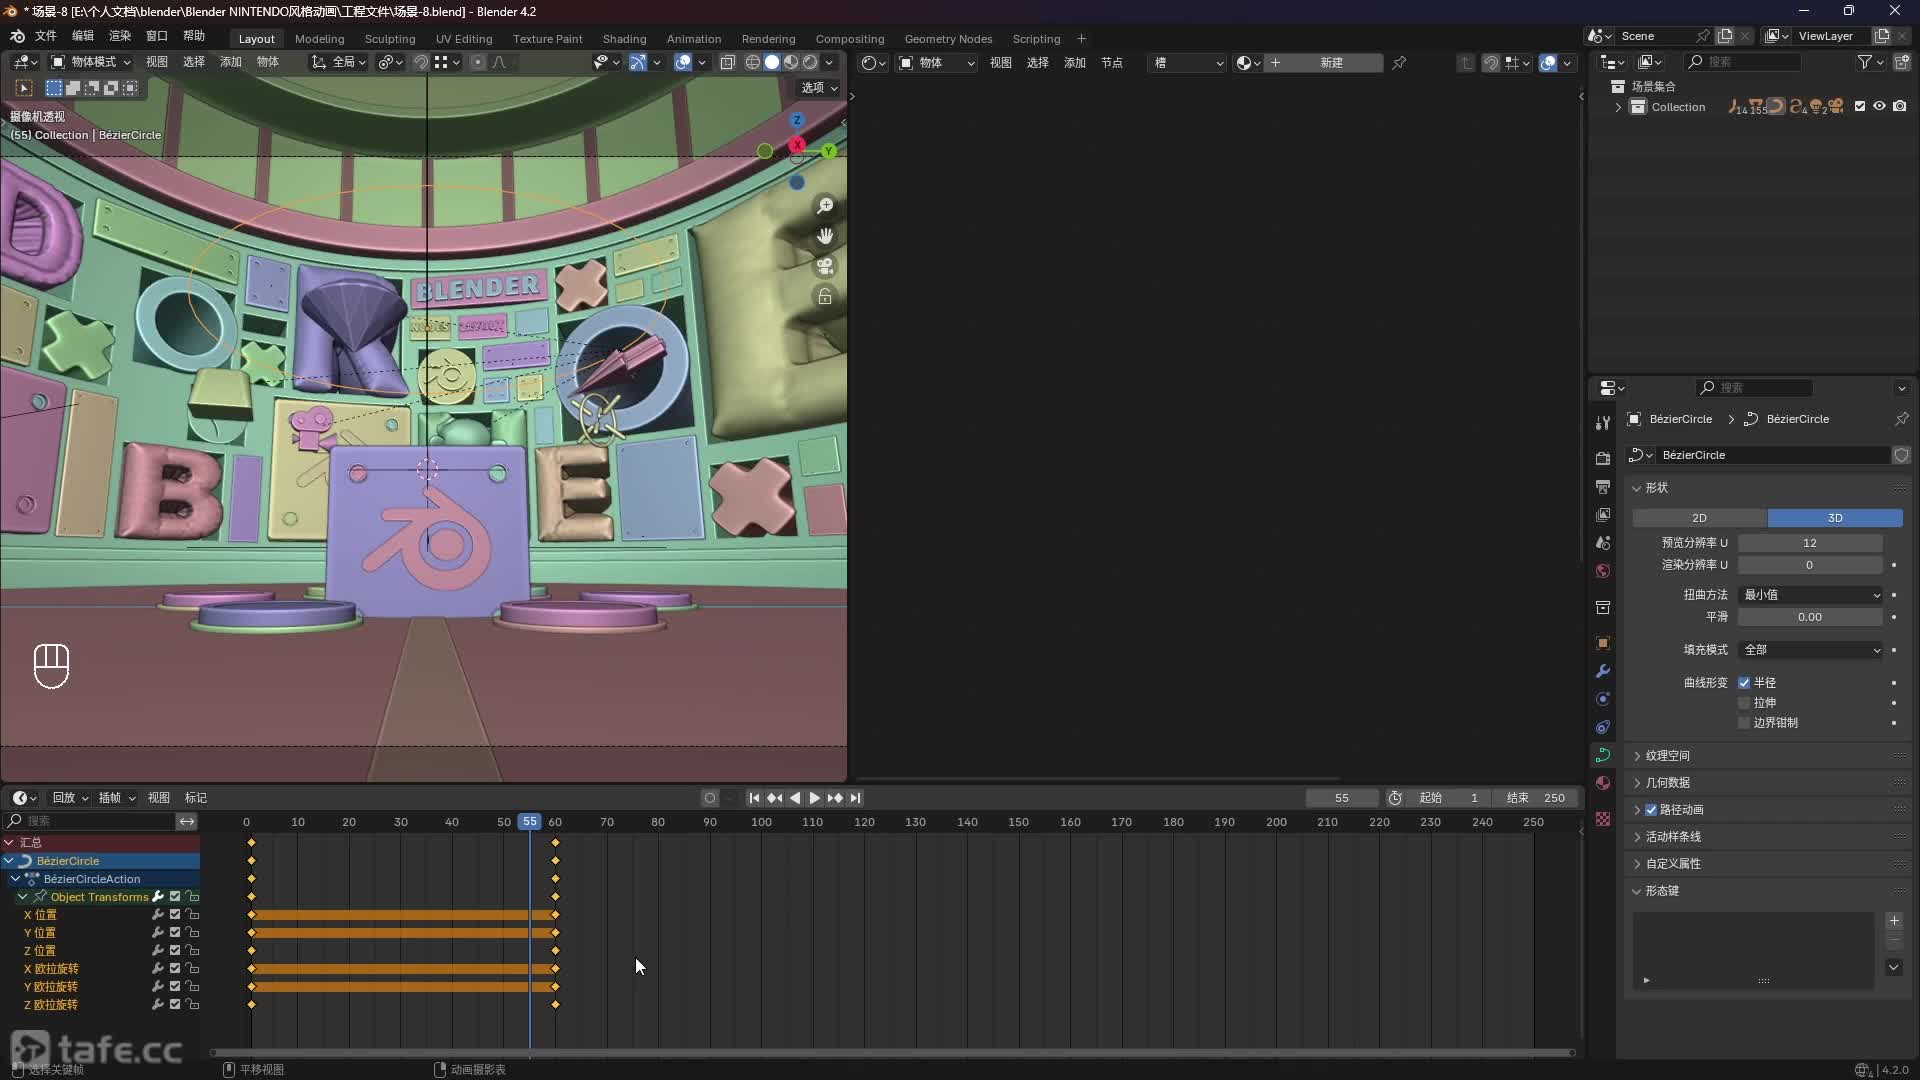Collapse the 形状 shape panel
The image size is (1920, 1080).
1657,488
